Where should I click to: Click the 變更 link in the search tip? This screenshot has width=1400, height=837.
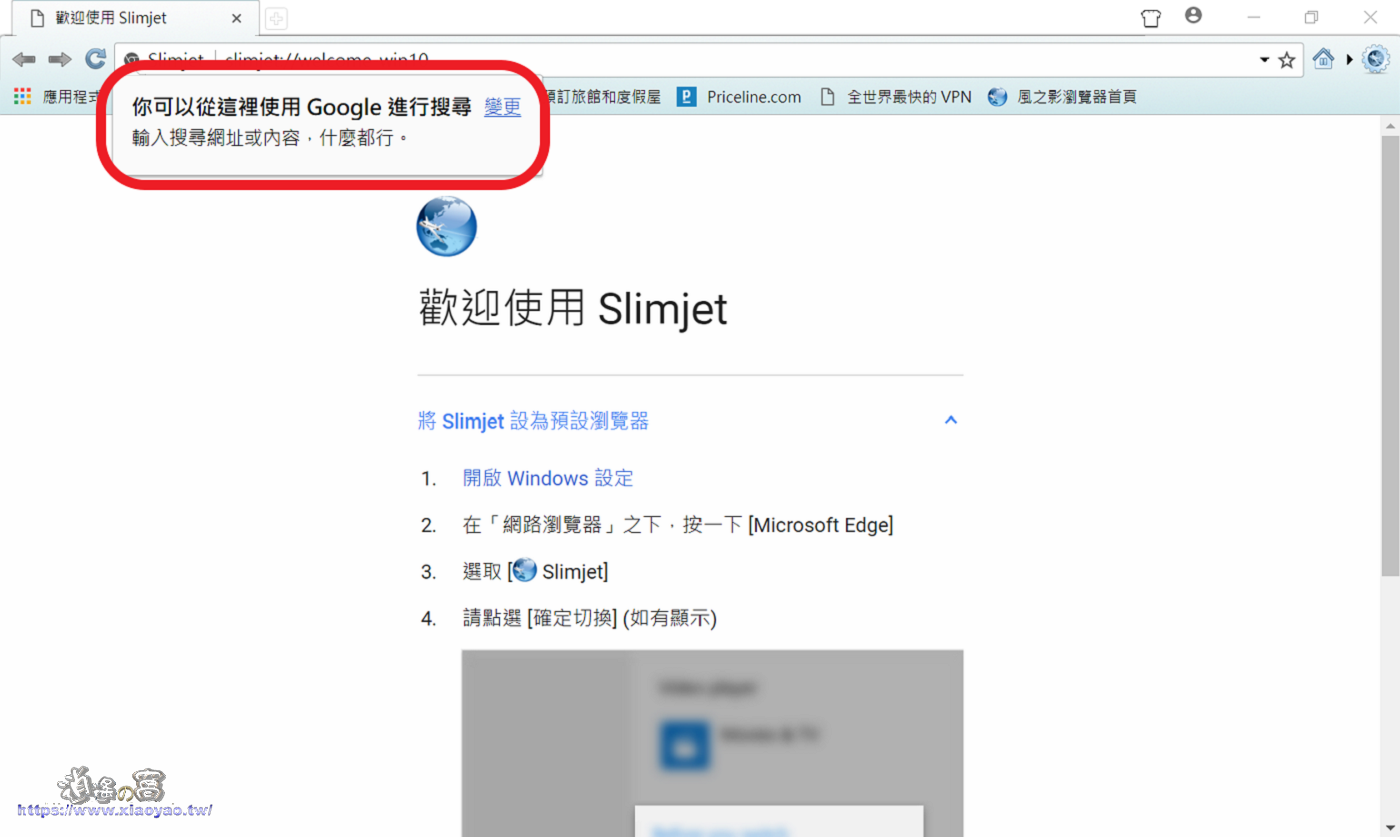[502, 107]
